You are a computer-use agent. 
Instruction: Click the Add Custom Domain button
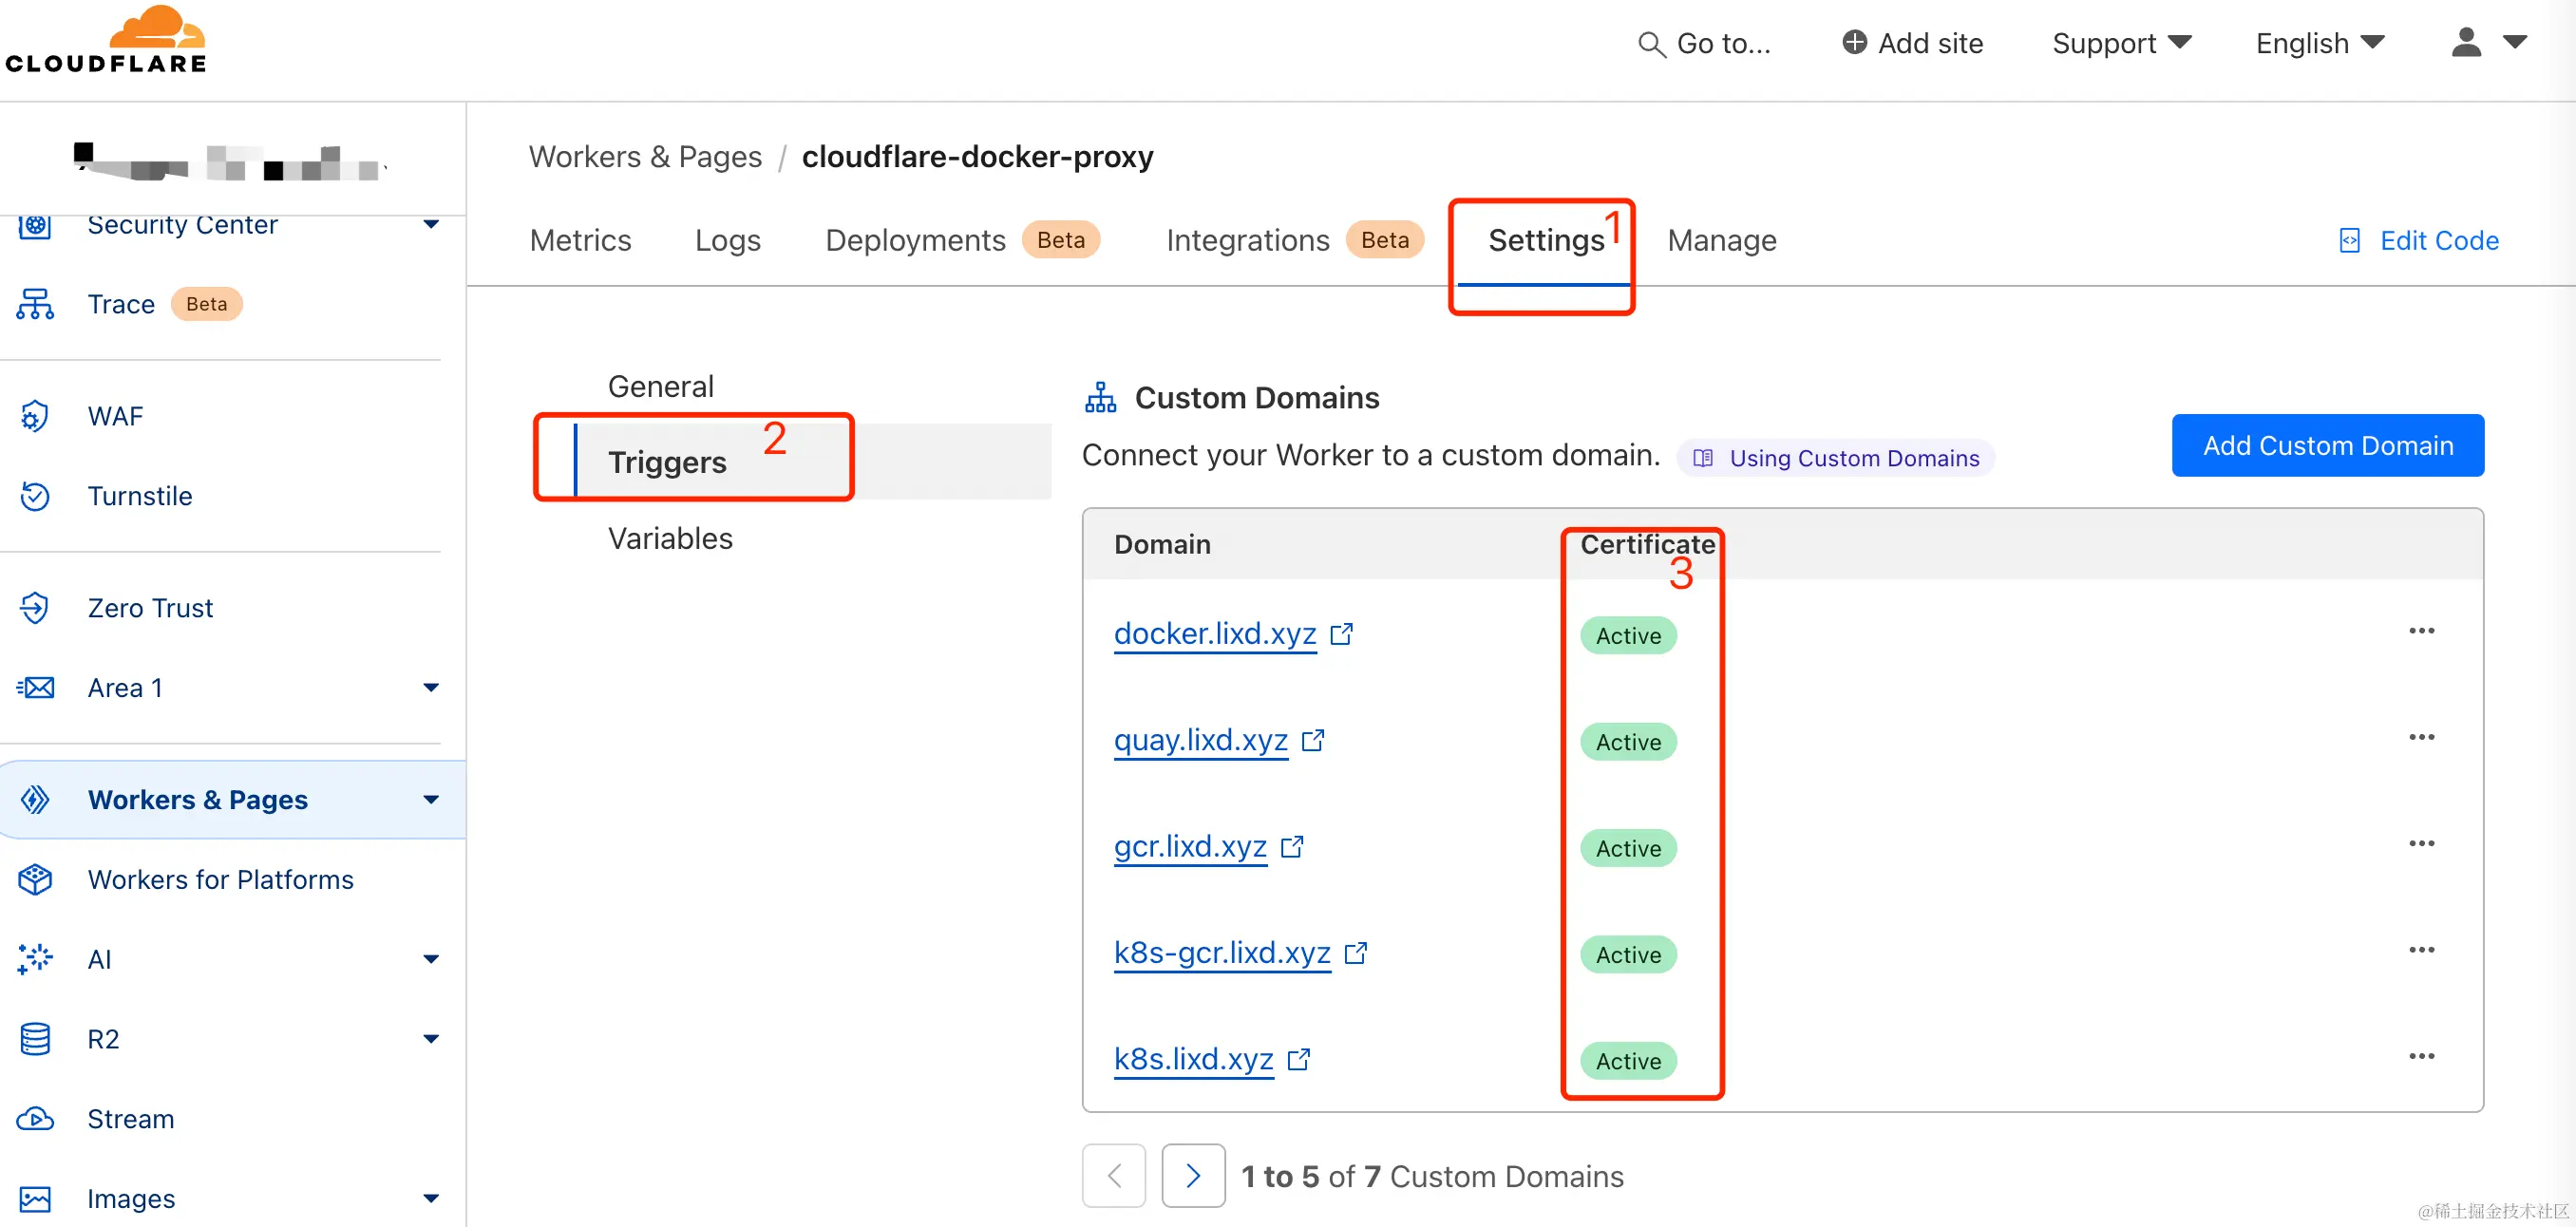(x=2327, y=446)
